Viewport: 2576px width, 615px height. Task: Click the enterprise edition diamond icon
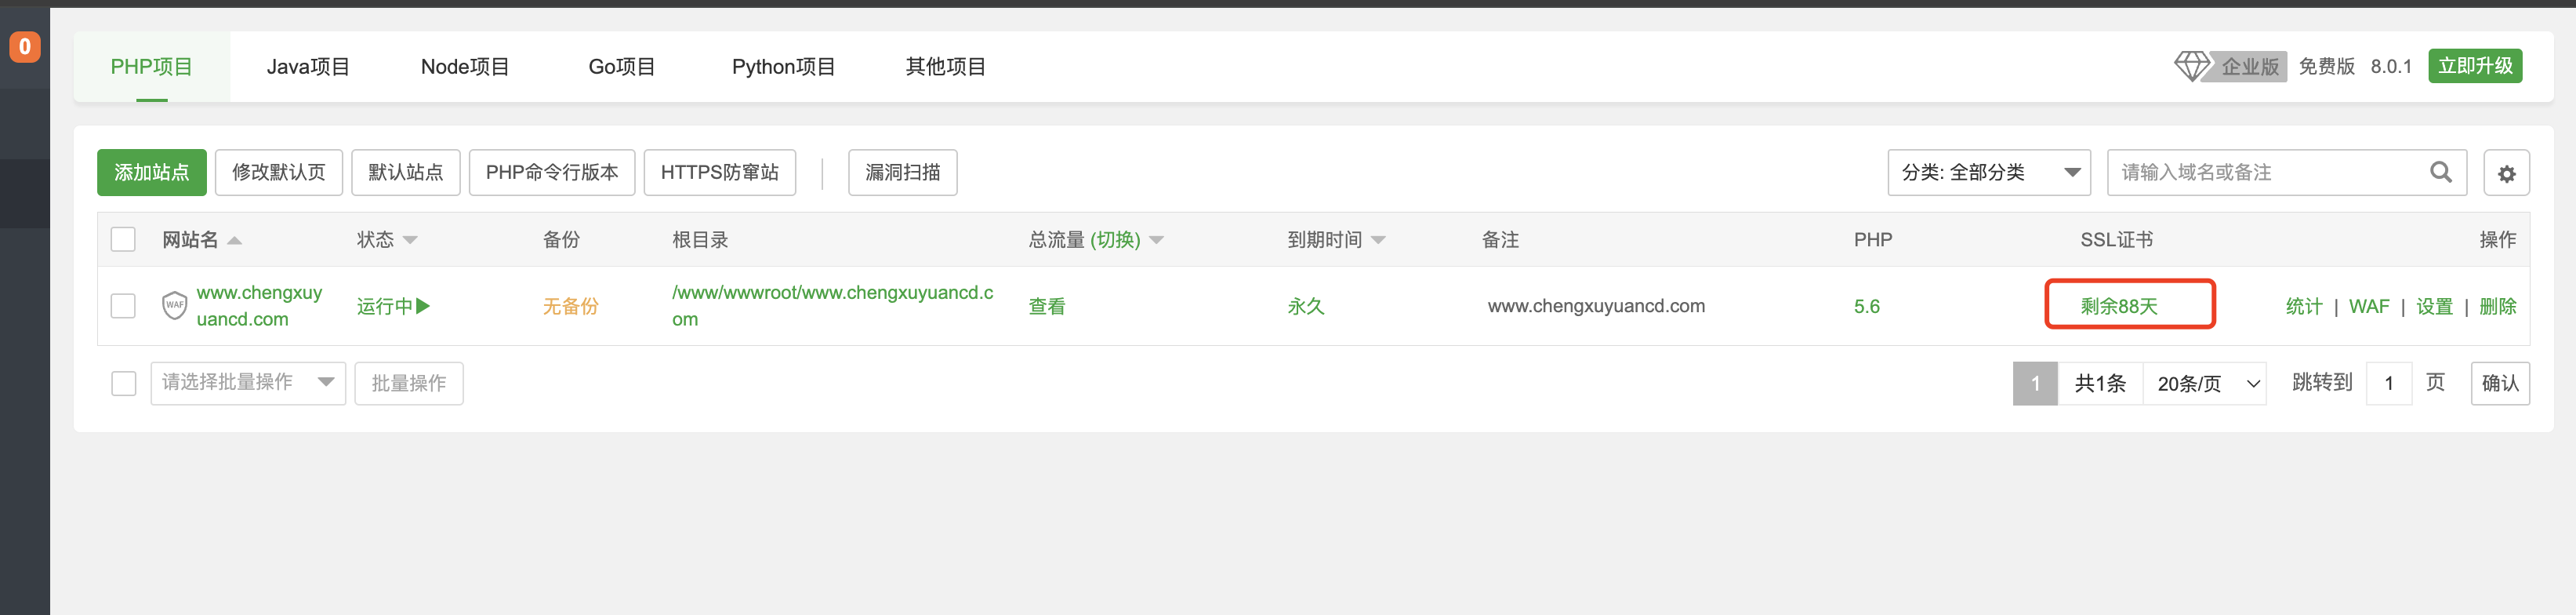click(x=2190, y=66)
